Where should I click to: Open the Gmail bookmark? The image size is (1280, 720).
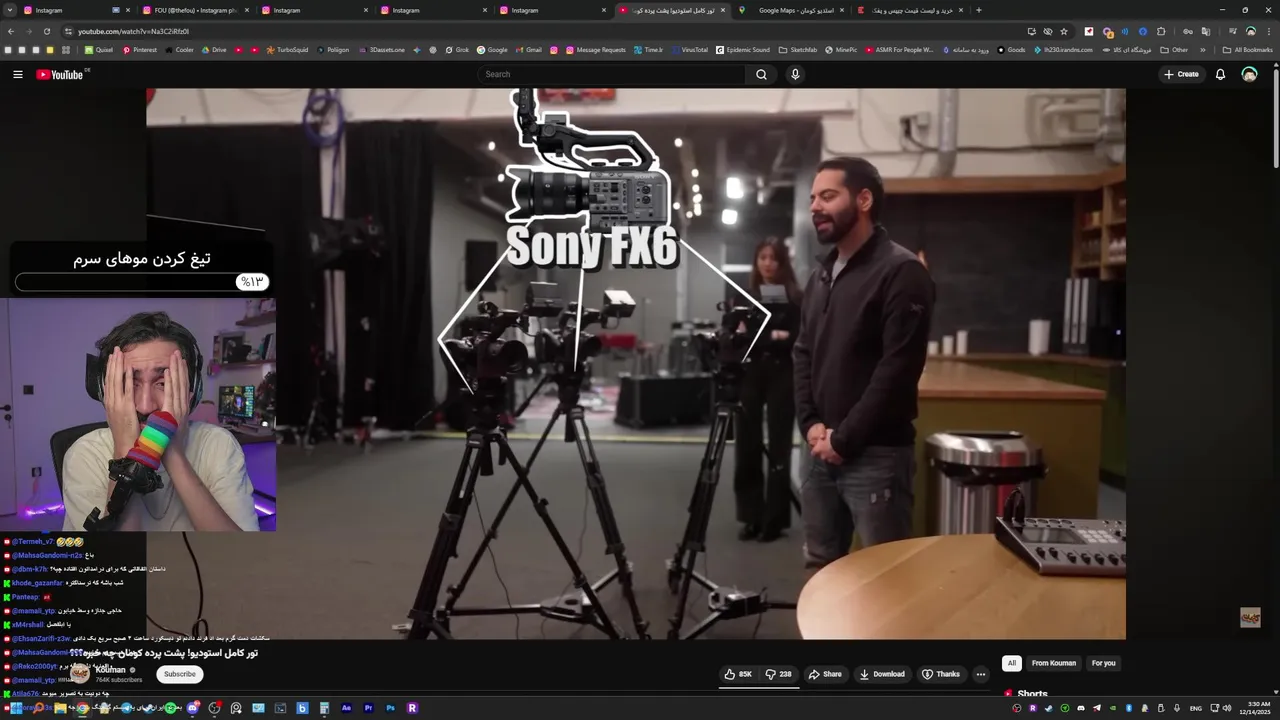(528, 50)
